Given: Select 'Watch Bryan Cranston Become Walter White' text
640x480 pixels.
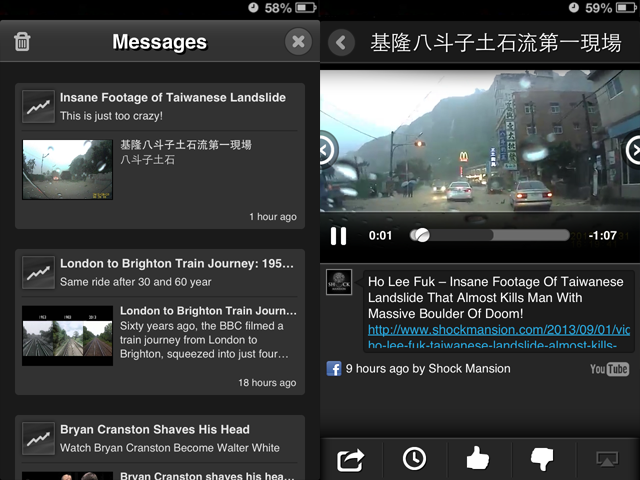Looking at the screenshot, I should (170, 448).
